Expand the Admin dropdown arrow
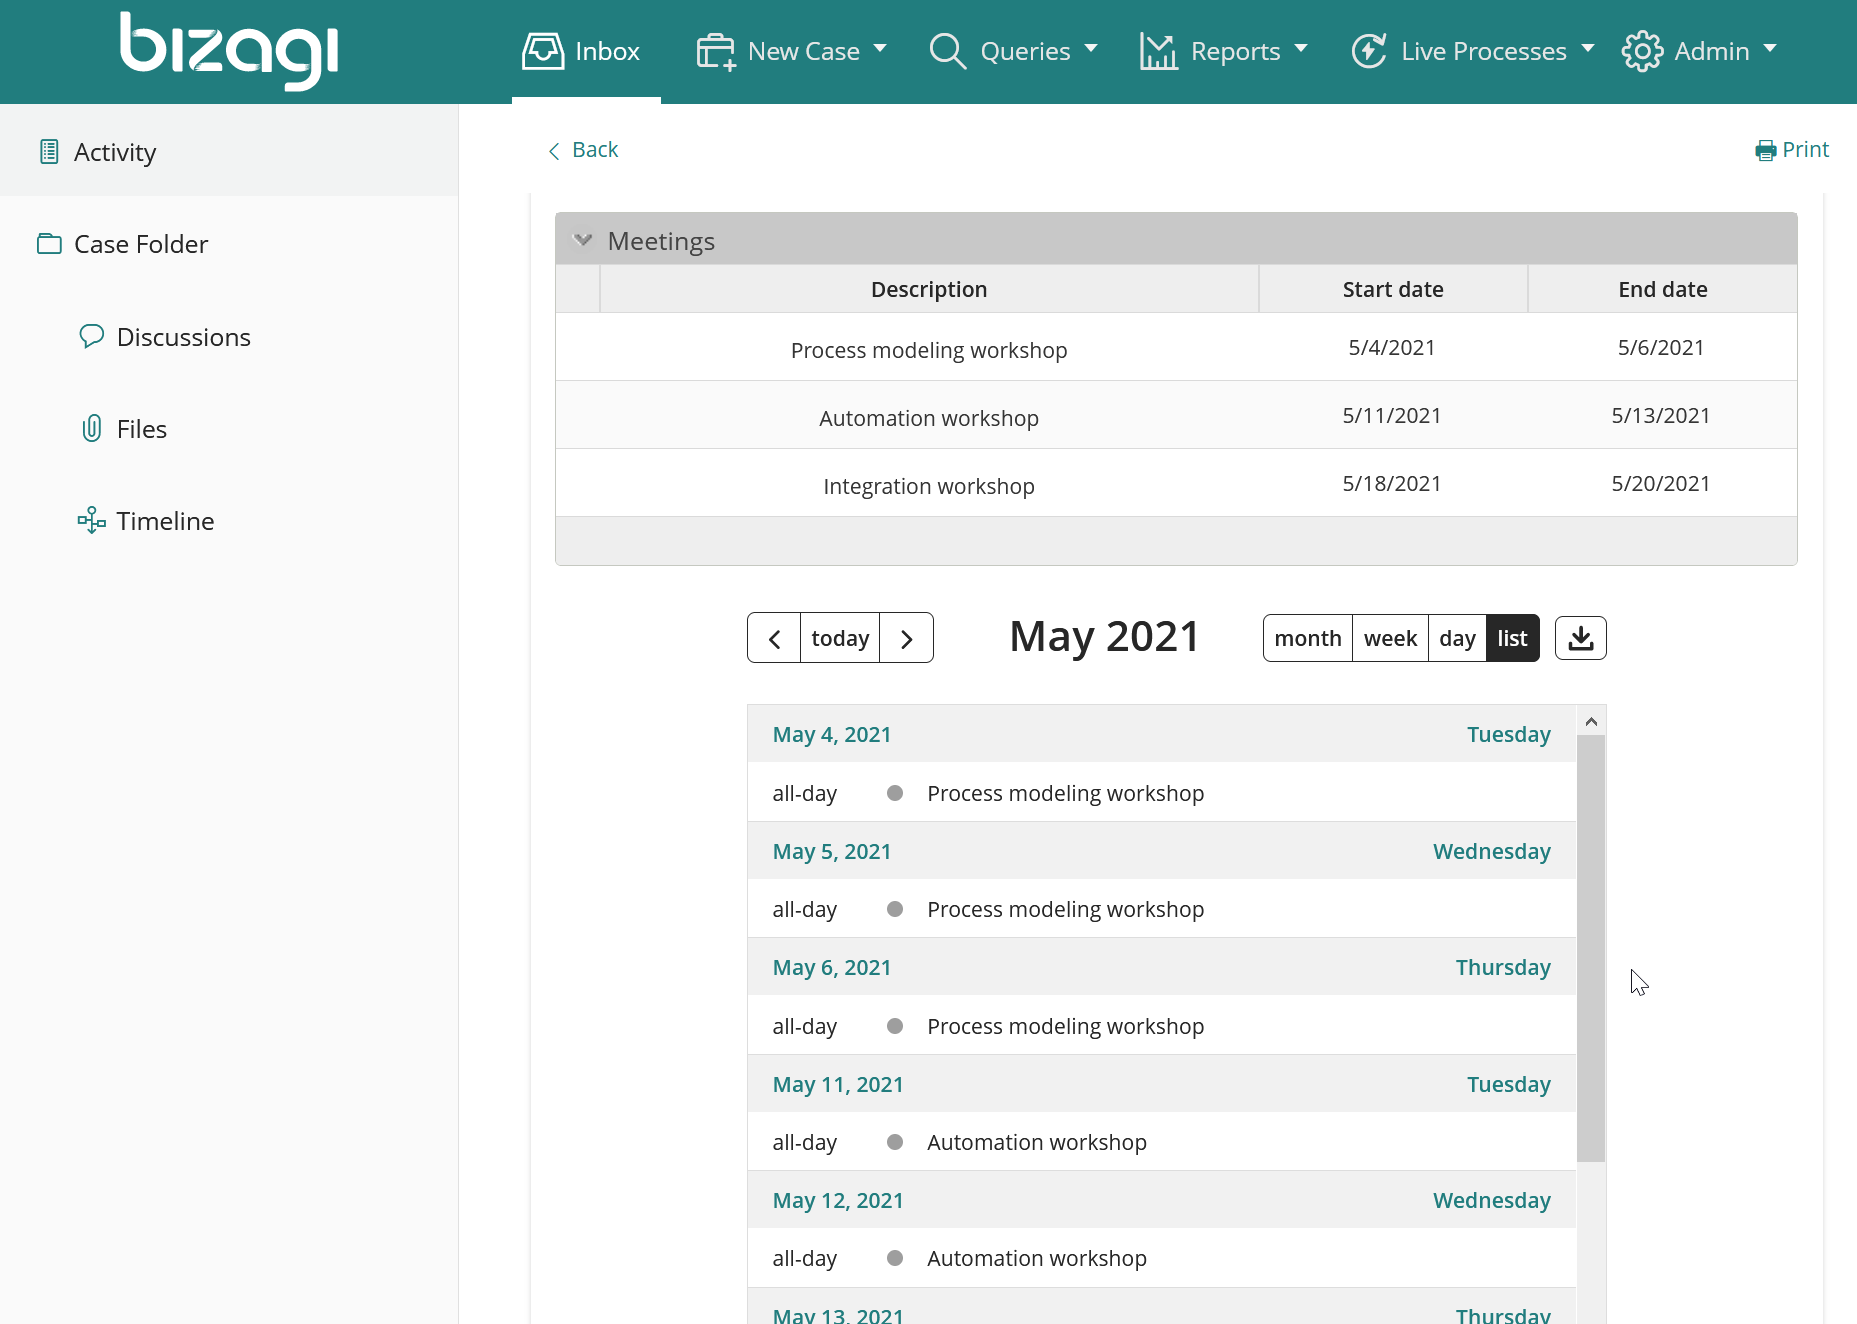 click(1770, 48)
